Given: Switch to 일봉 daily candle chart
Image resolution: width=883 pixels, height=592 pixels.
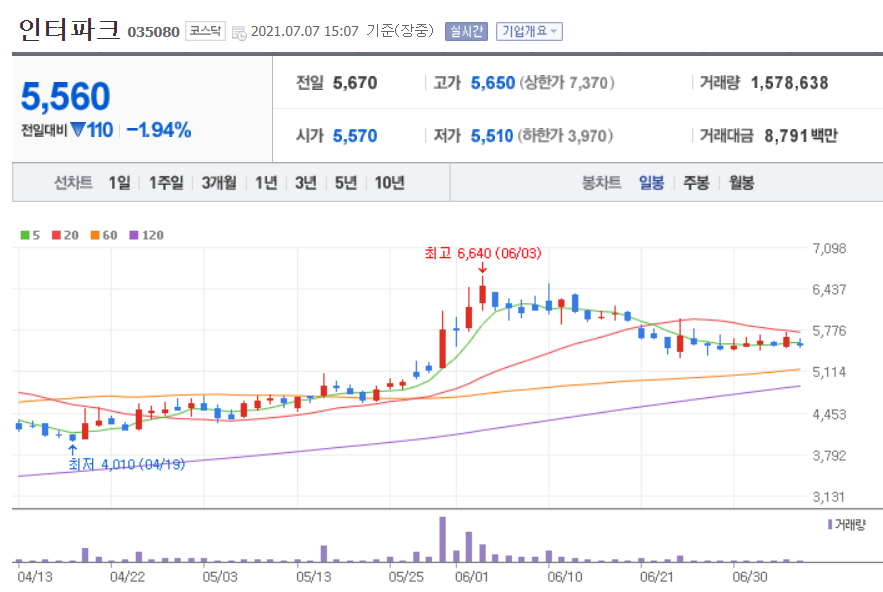Looking at the screenshot, I should pos(652,183).
